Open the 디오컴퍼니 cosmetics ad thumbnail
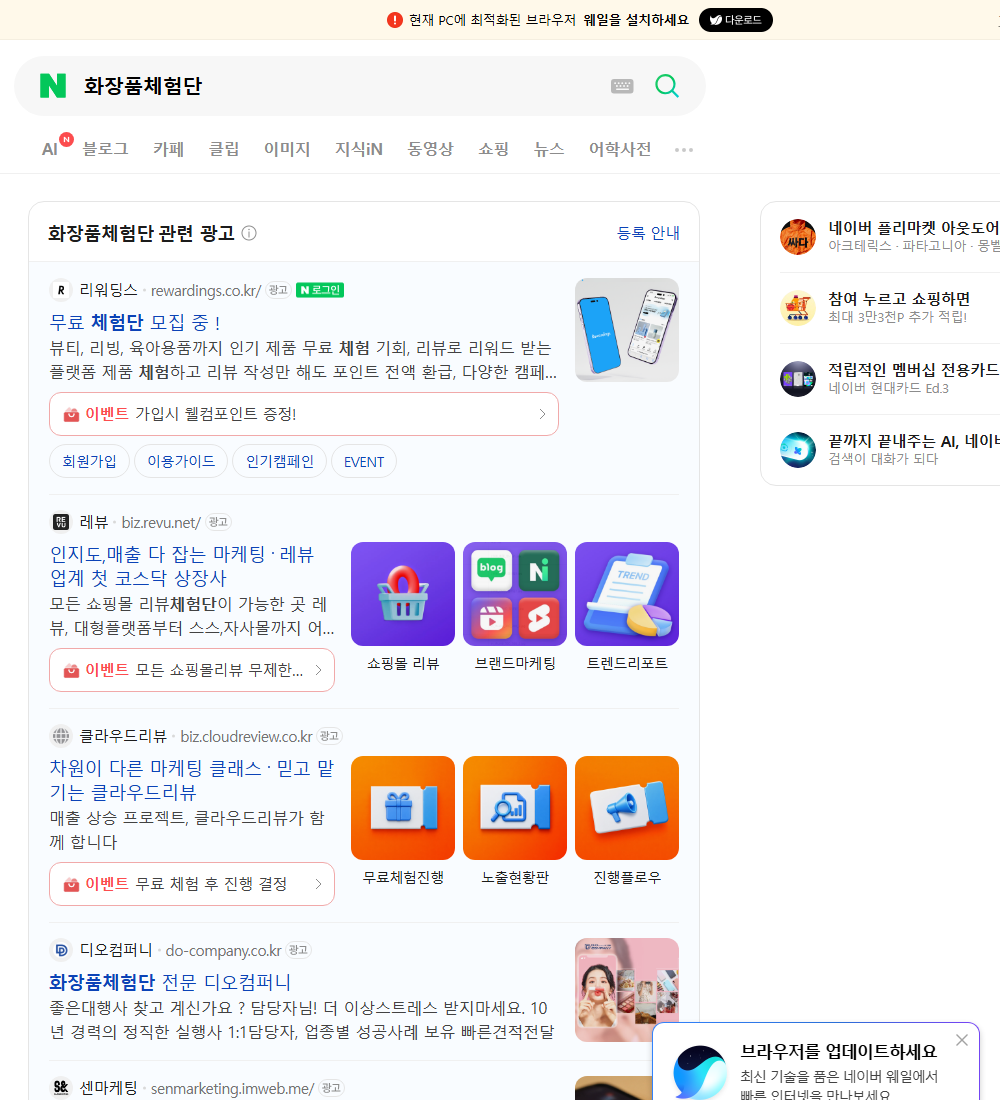The width and height of the screenshot is (1000, 1100). pos(627,990)
